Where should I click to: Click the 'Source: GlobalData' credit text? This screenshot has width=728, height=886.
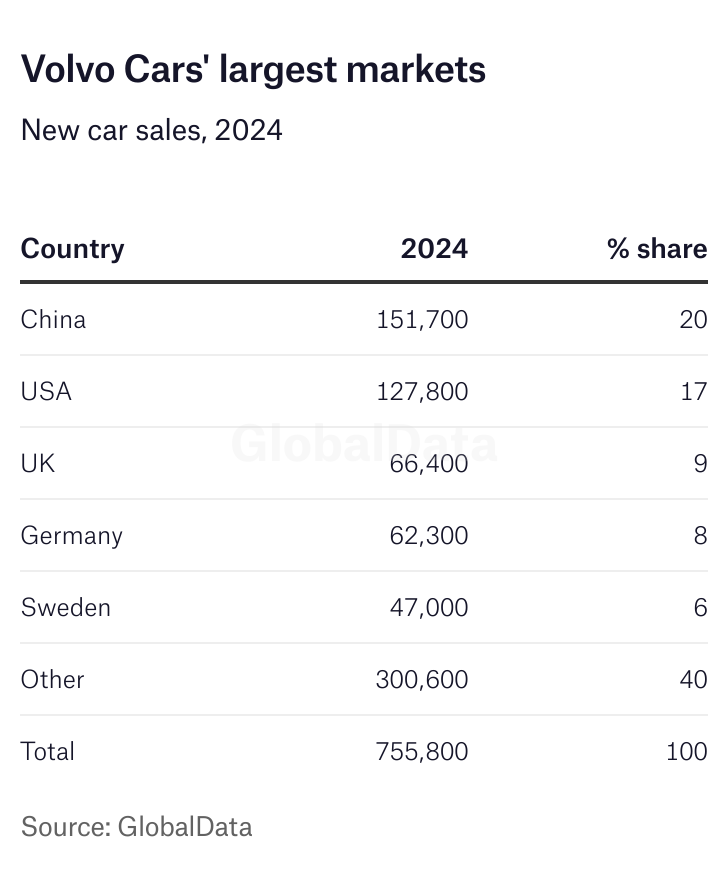coord(136,827)
